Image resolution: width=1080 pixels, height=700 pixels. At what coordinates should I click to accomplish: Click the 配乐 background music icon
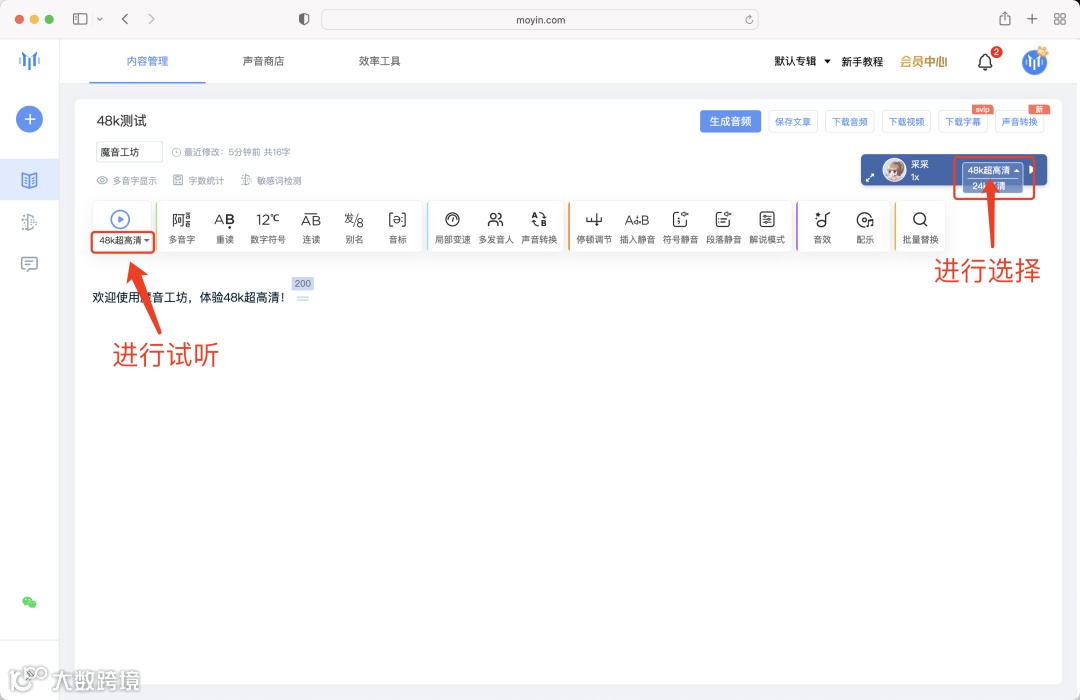(x=865, y=226)
